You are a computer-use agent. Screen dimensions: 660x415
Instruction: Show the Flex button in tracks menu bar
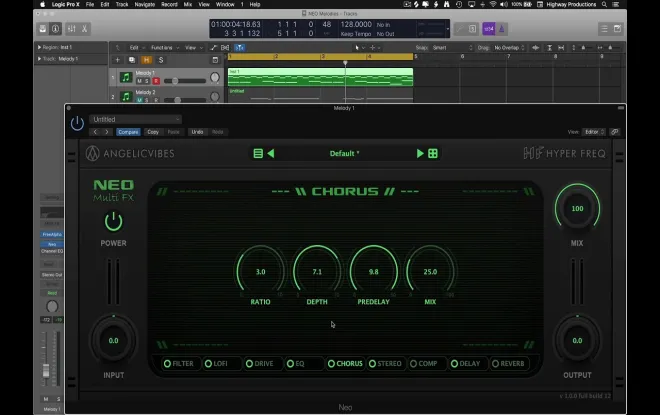coord(225,48)
